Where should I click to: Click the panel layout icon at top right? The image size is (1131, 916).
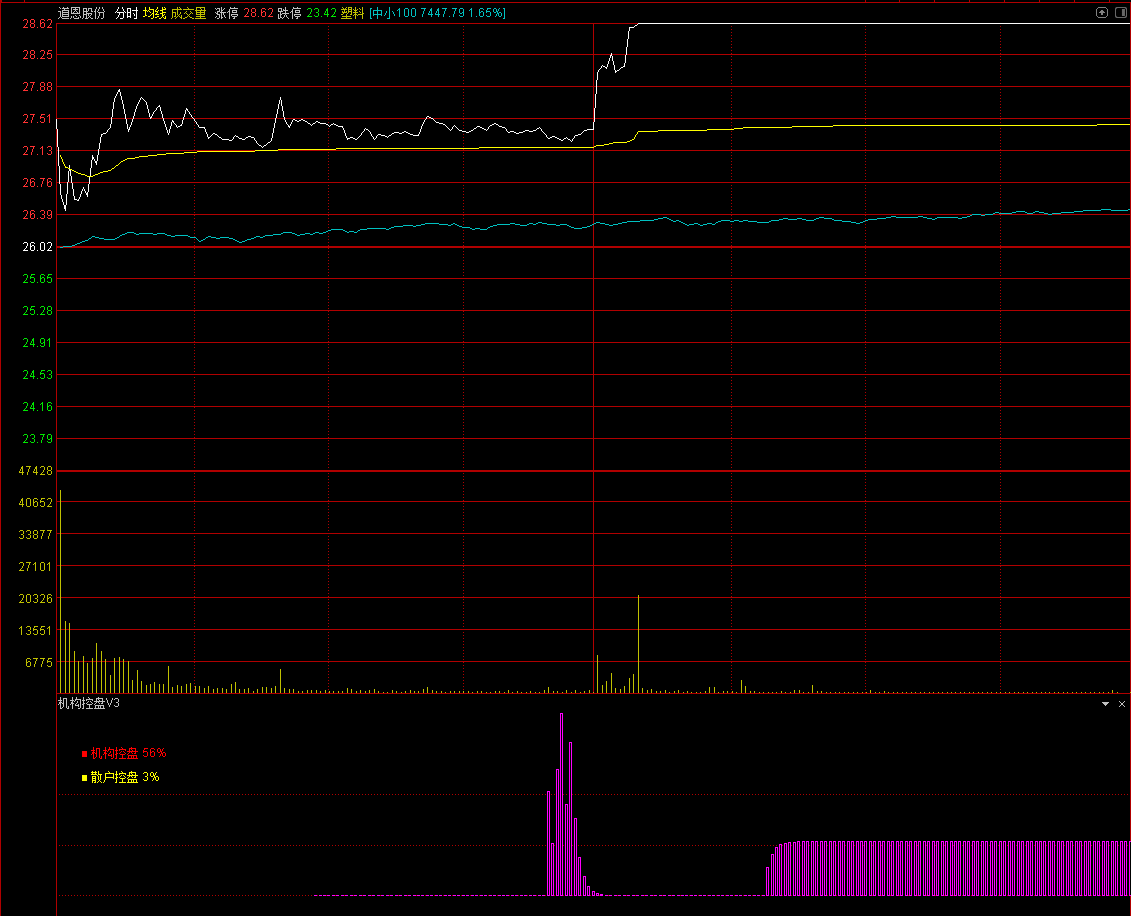click(x=1121, y=12)
